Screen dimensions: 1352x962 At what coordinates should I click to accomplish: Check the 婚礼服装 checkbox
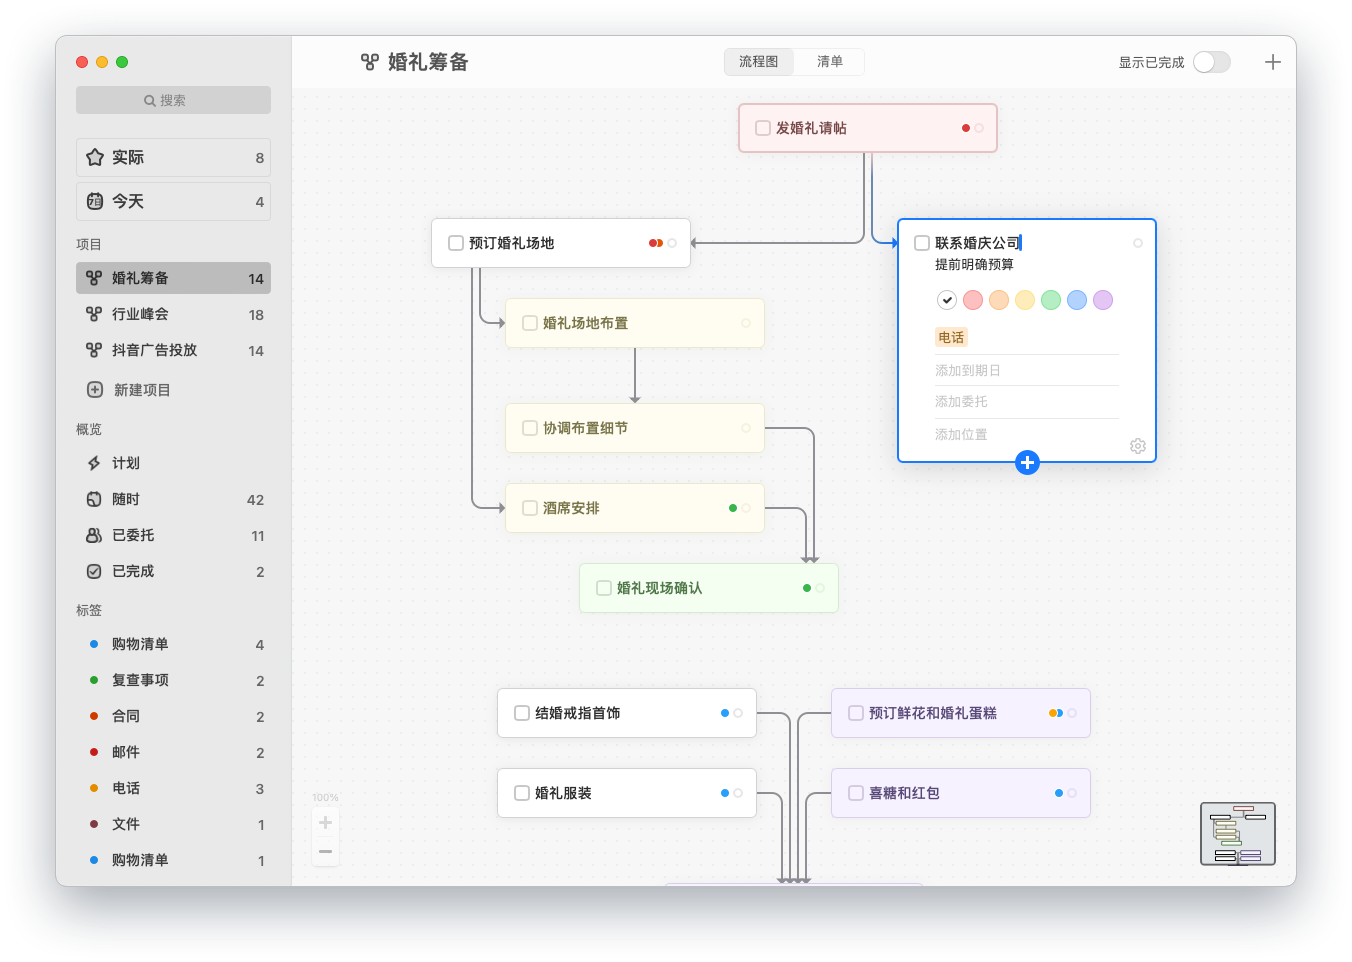(x=522, y=793)
